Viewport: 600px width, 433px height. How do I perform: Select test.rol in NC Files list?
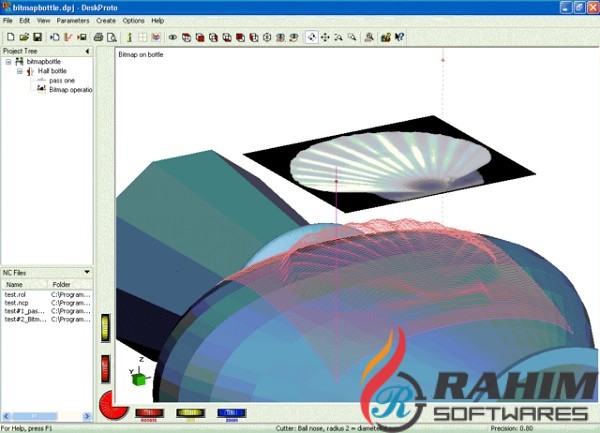(47, 295)
